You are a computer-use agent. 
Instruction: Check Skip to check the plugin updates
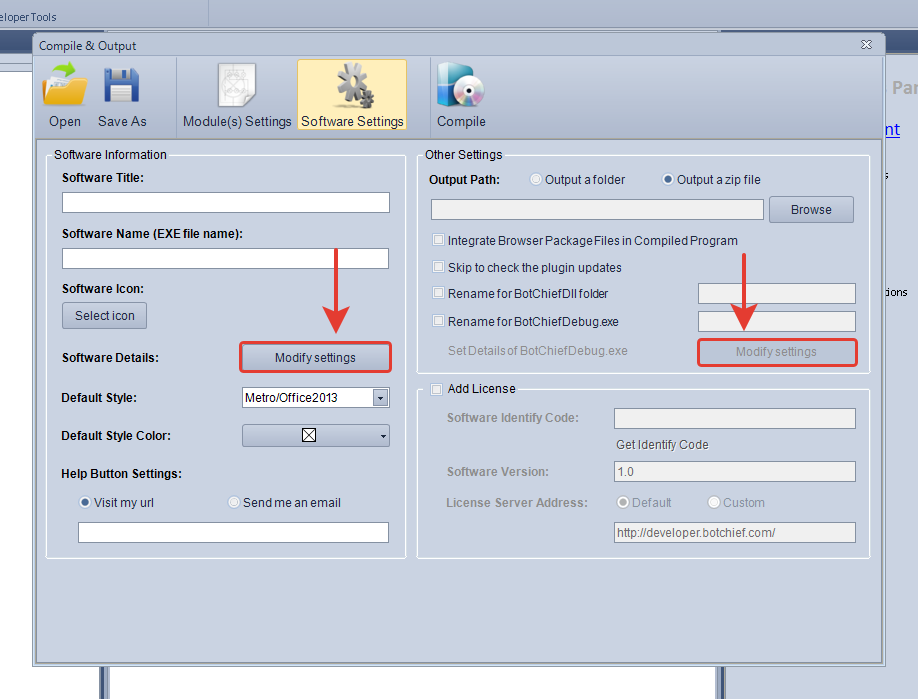tap(438, 267)
